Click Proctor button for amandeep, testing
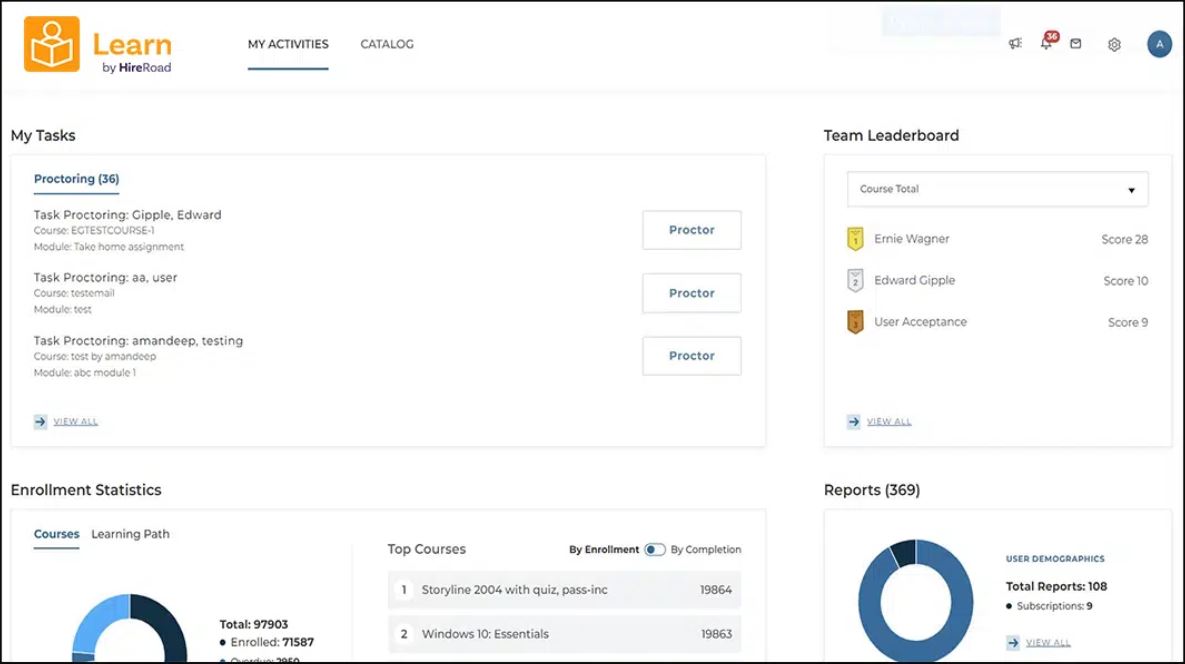The height and width of the screenshot is (664, 1185). (x=691, y=355)
